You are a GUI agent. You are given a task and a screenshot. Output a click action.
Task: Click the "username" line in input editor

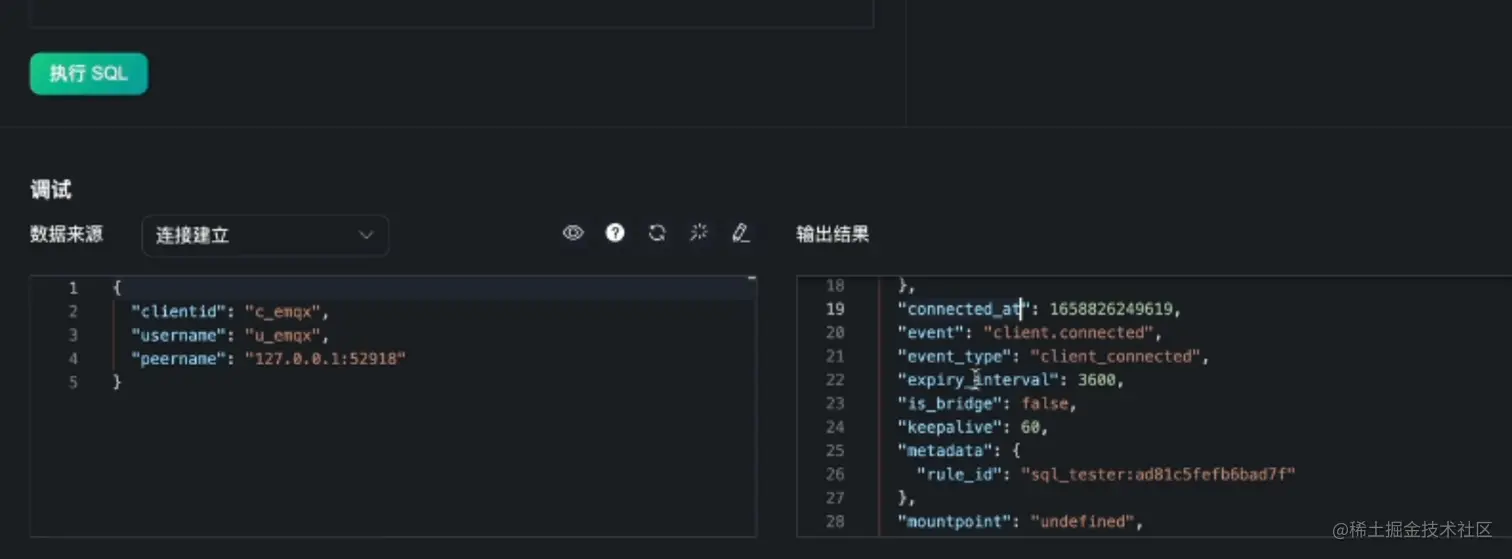(230, 335)
